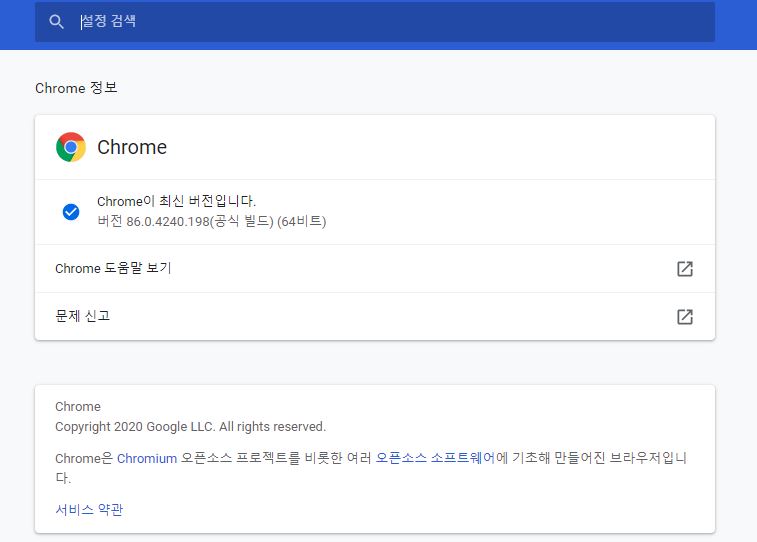
Task: Click the Chrome logo icon
Action: [x=71, y=147]
